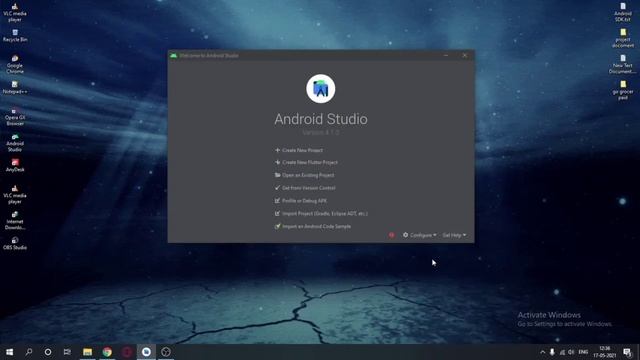Close the Welcome to Android Studio window
Viewport: 640px width, 360px height.
tap(464, 55)
